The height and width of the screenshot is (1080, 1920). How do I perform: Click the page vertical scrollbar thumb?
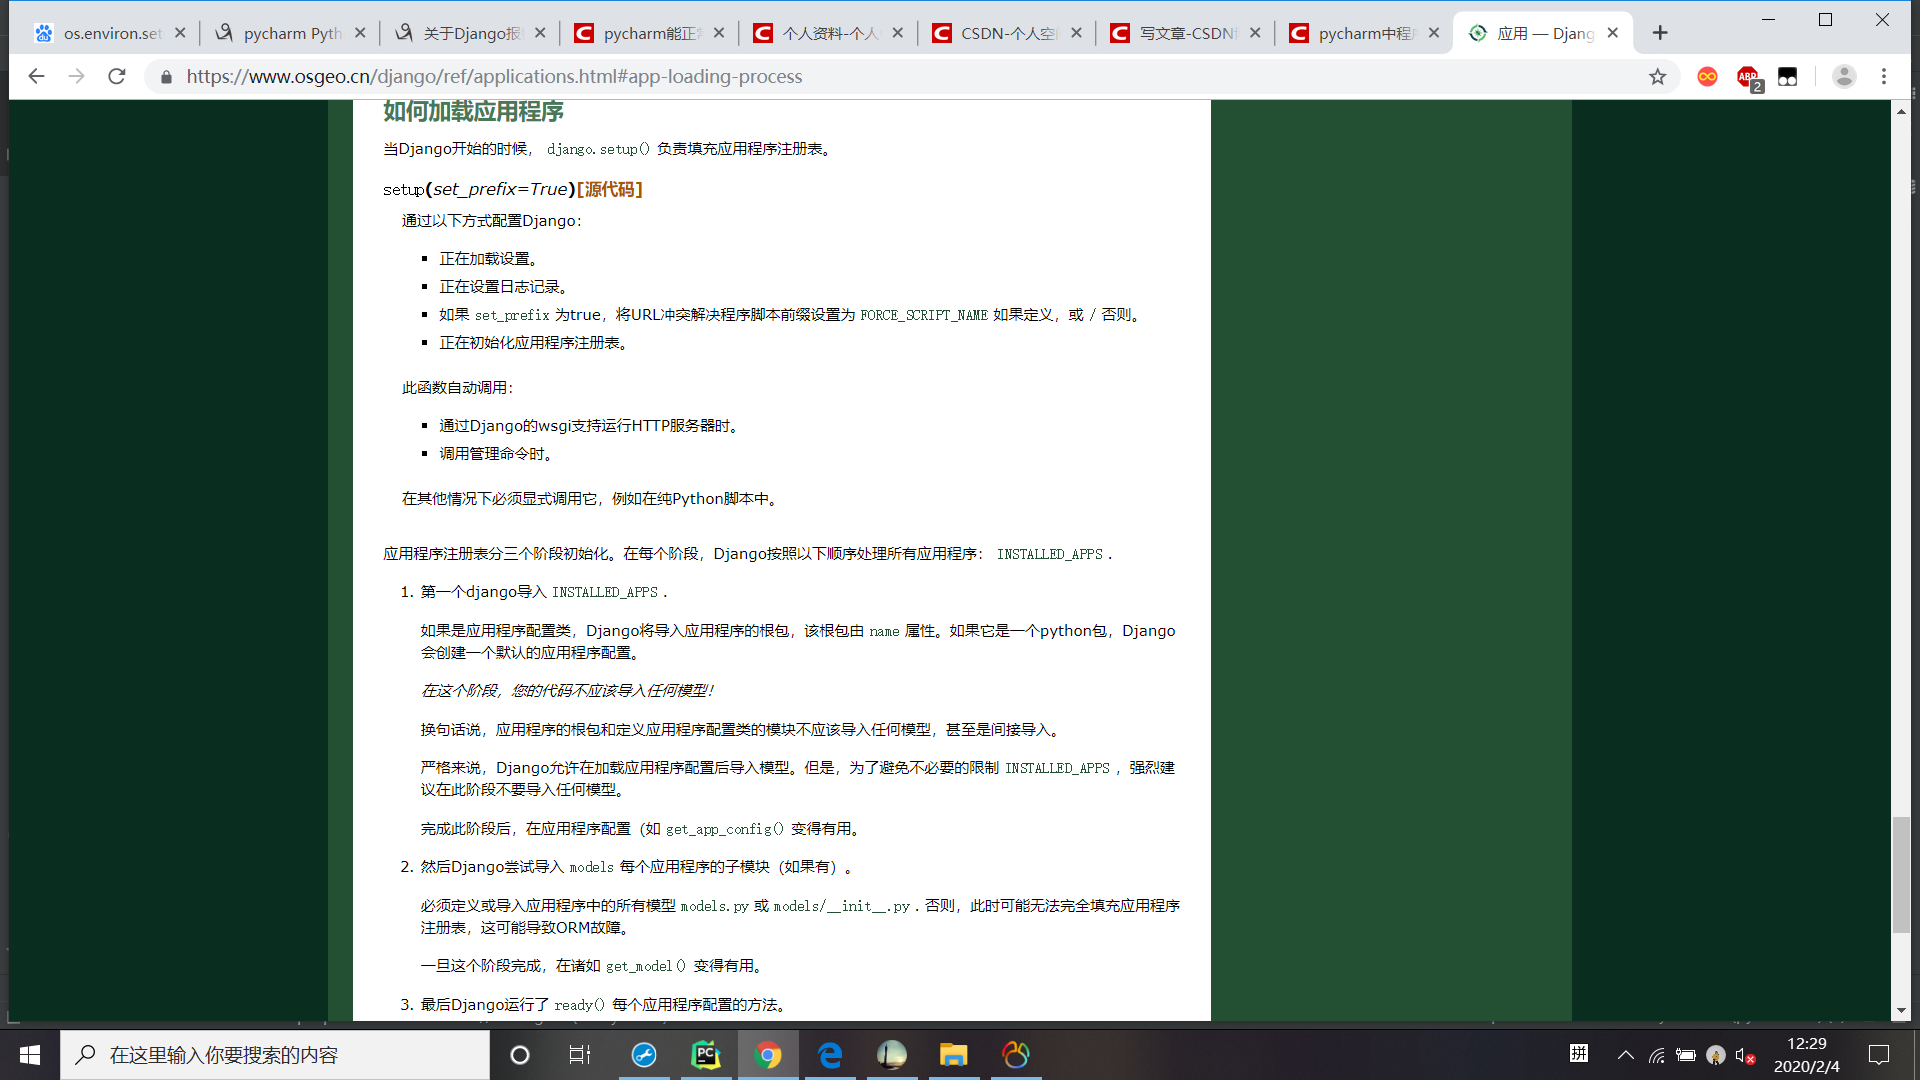(1901, 875)
